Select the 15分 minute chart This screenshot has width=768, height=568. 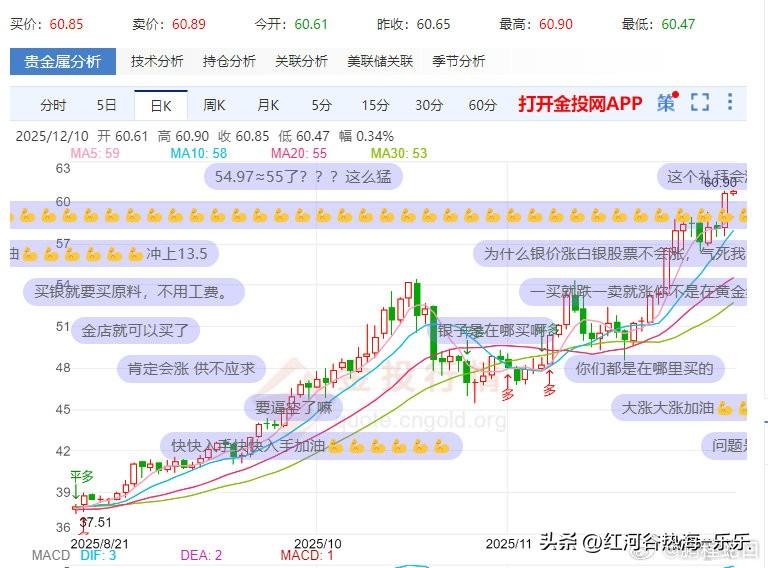[x=375, y=105]
